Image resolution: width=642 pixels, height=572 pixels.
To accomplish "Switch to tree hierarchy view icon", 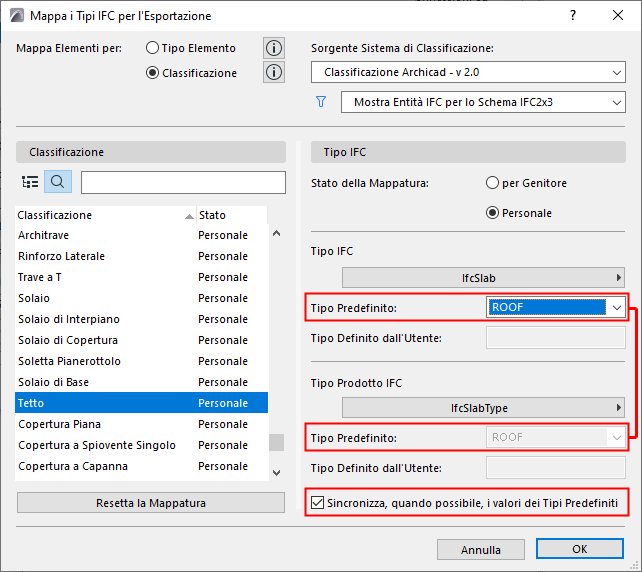I will click(30, 181).
